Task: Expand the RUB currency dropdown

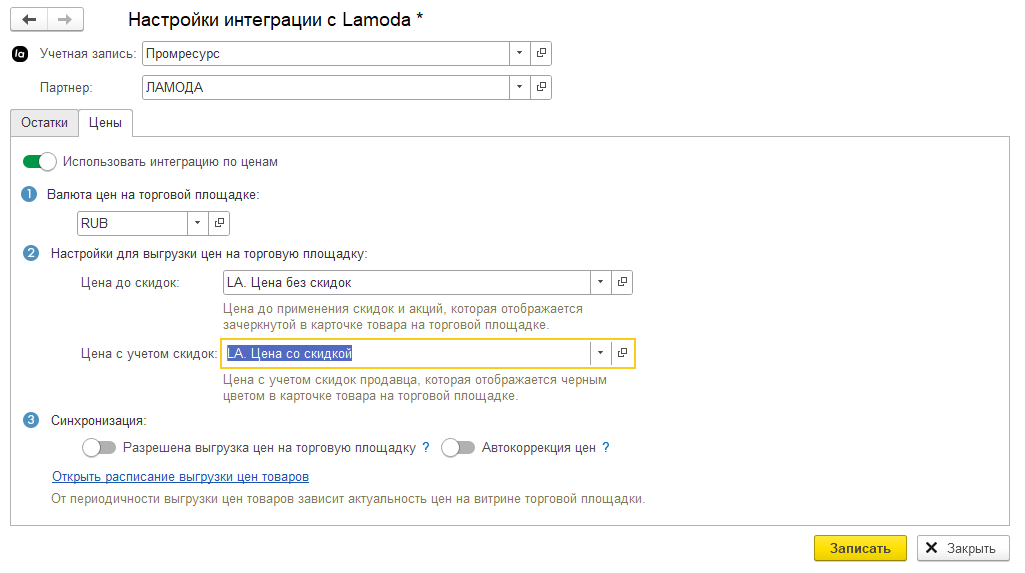Action: (197, 223)
